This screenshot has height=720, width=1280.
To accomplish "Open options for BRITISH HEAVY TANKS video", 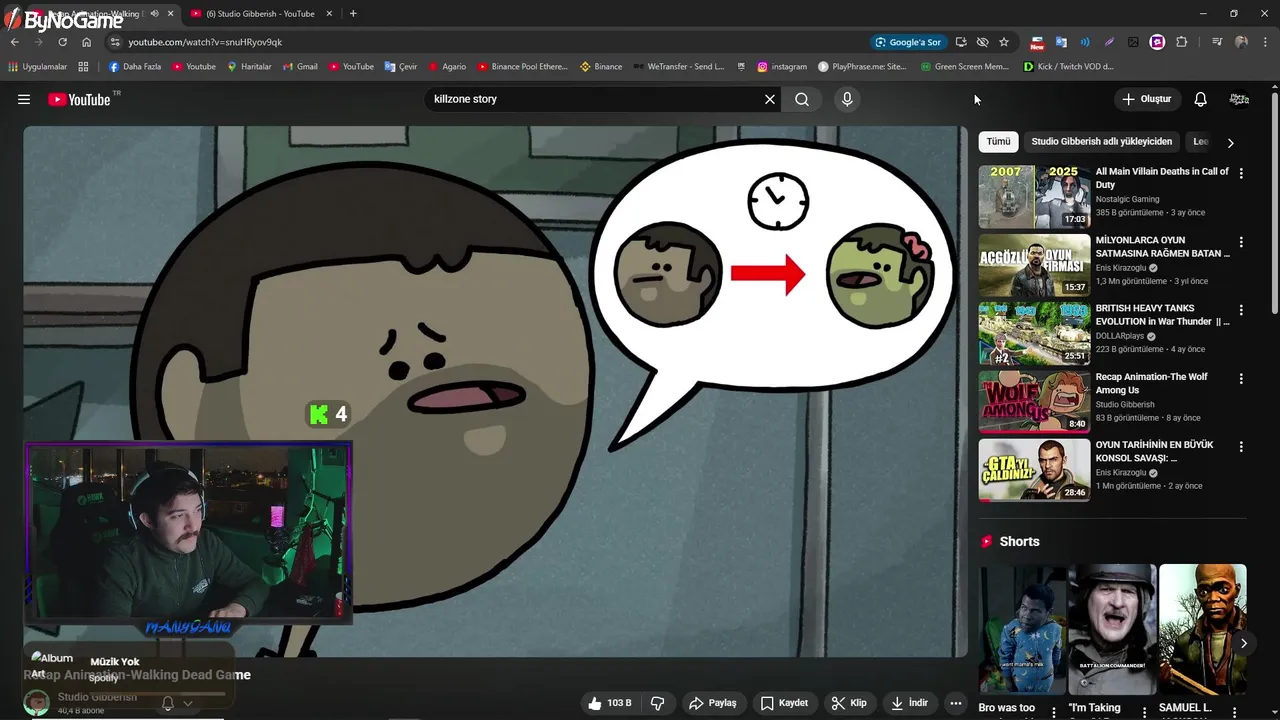I will pyautogui.click(x=1241, y=310).
